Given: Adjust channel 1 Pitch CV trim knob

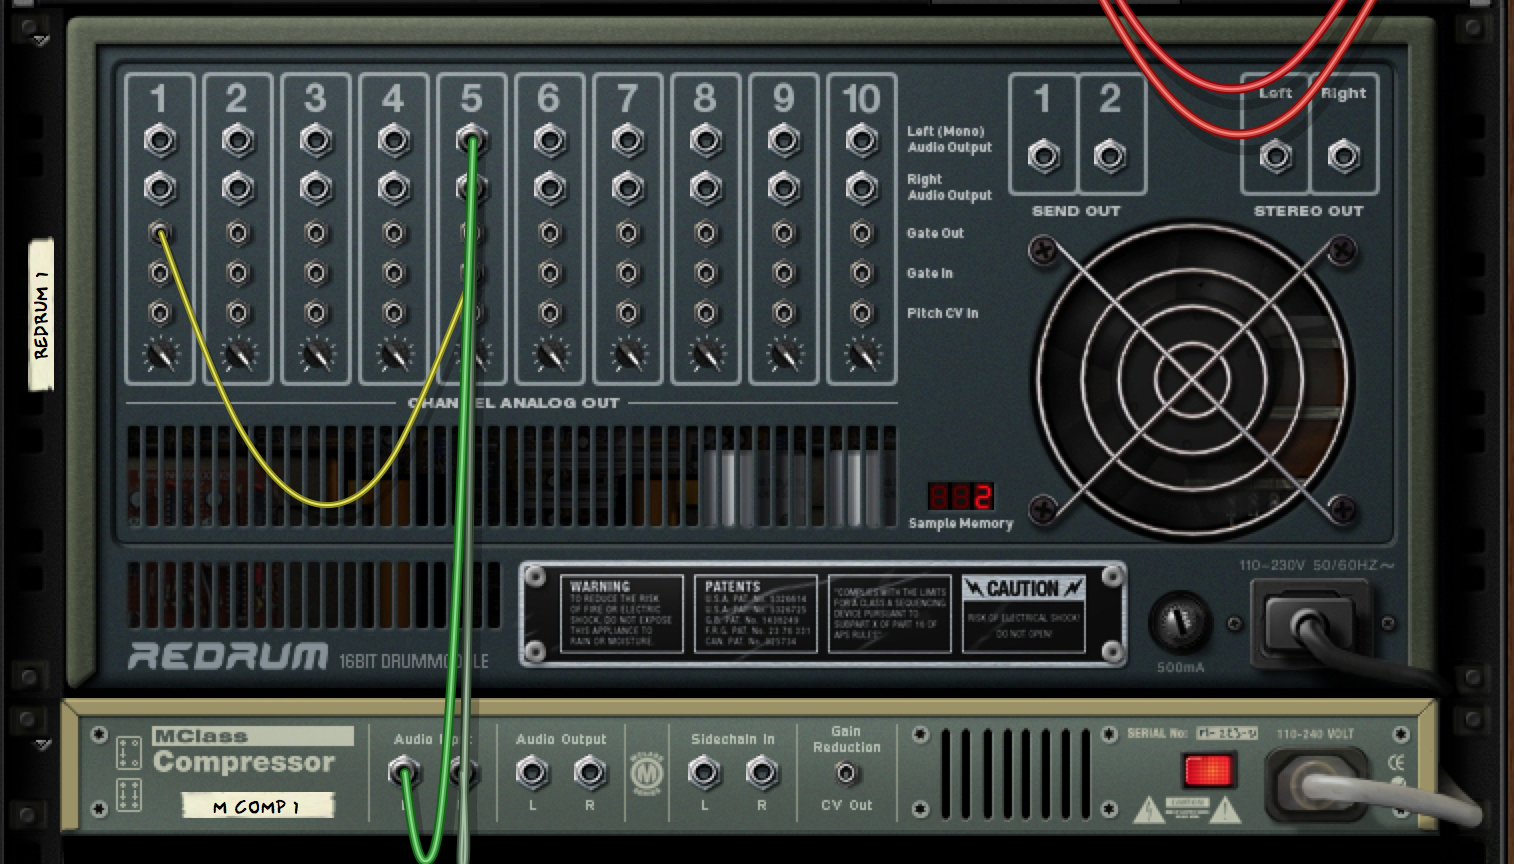Looking at the screenshot, I should pyautogui.click(x=160, y=354).
